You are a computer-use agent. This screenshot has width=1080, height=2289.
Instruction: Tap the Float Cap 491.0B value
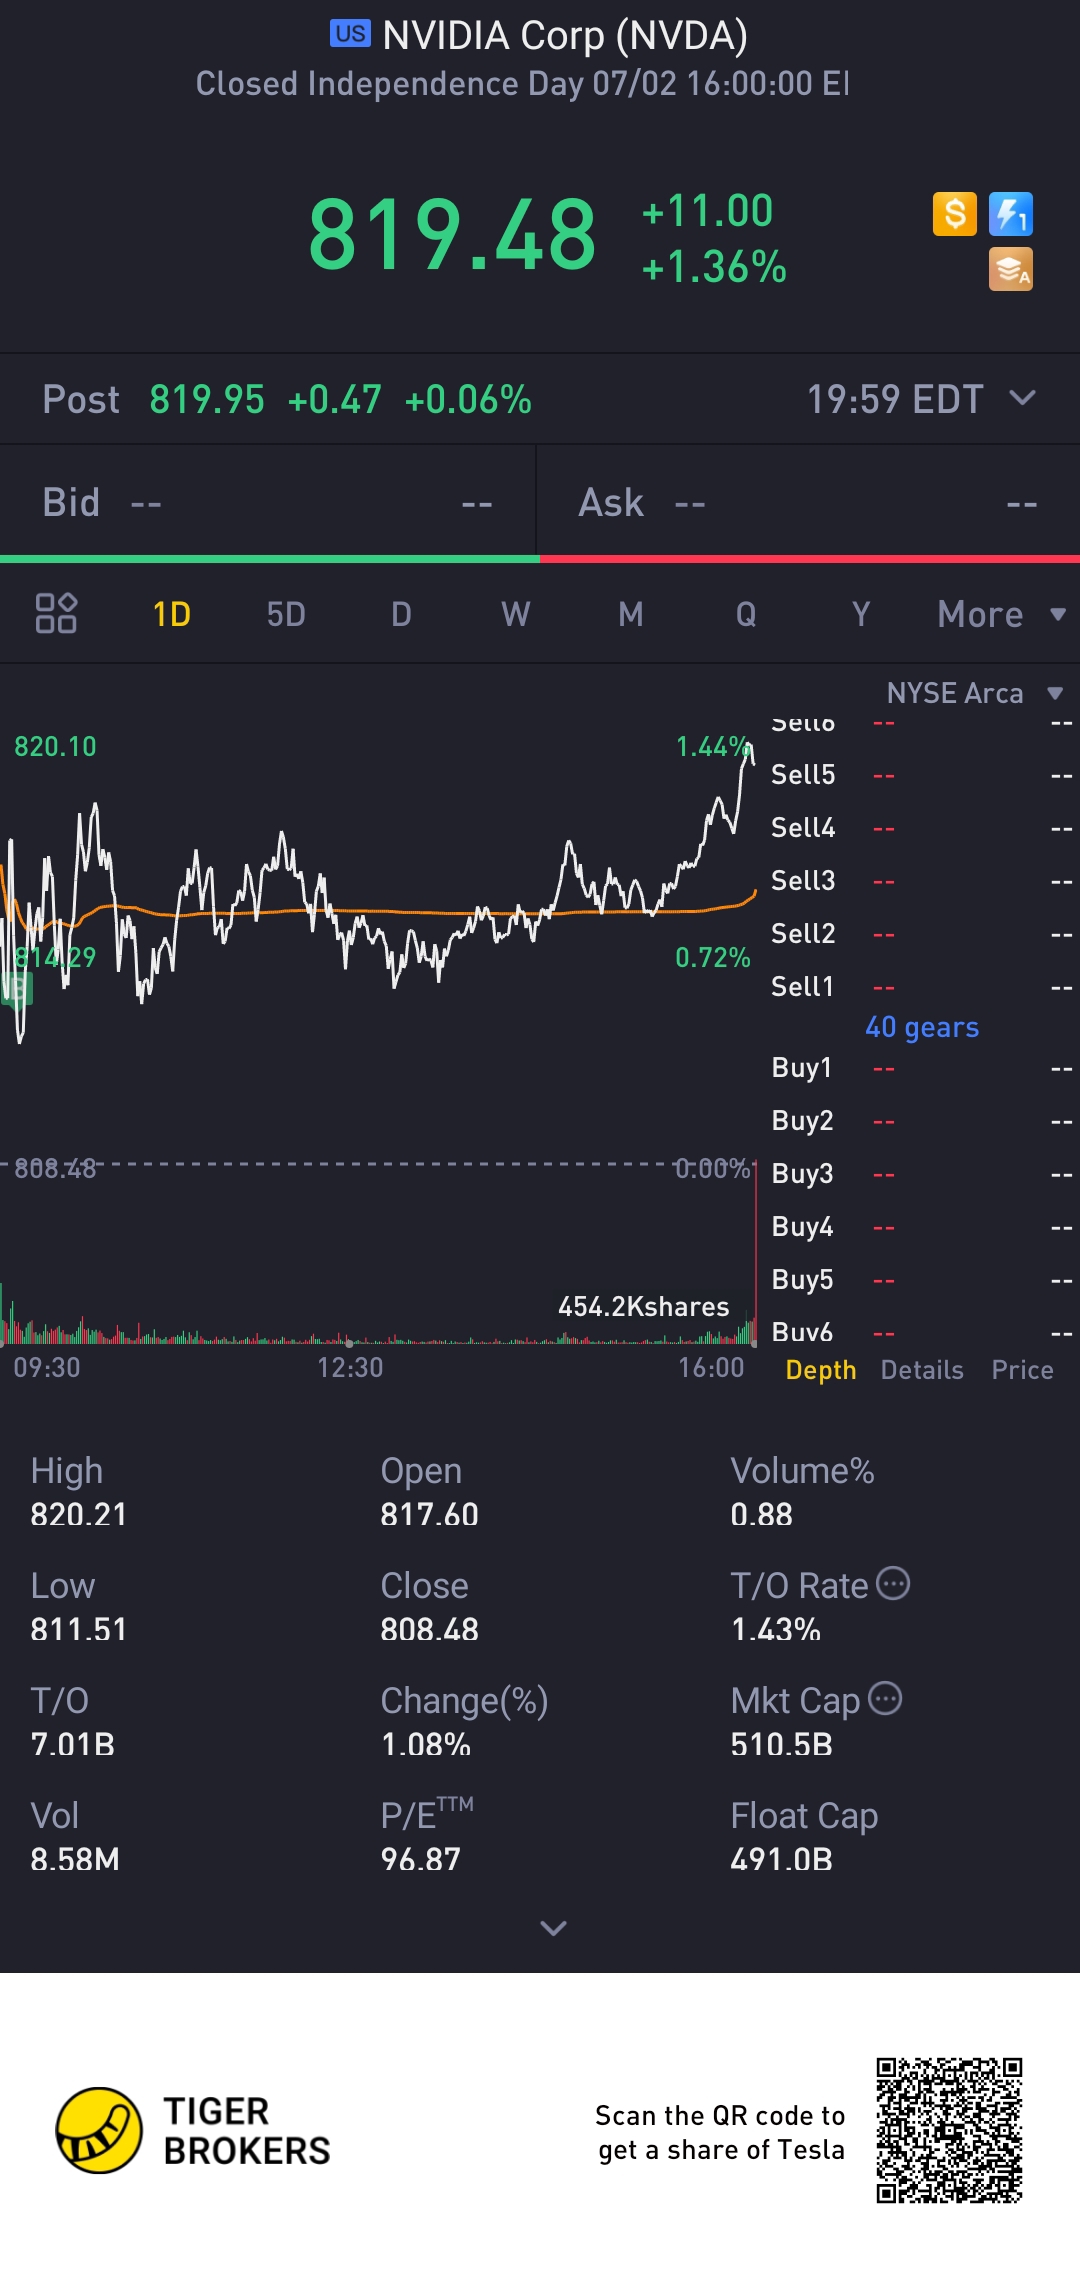[781, 1859]
